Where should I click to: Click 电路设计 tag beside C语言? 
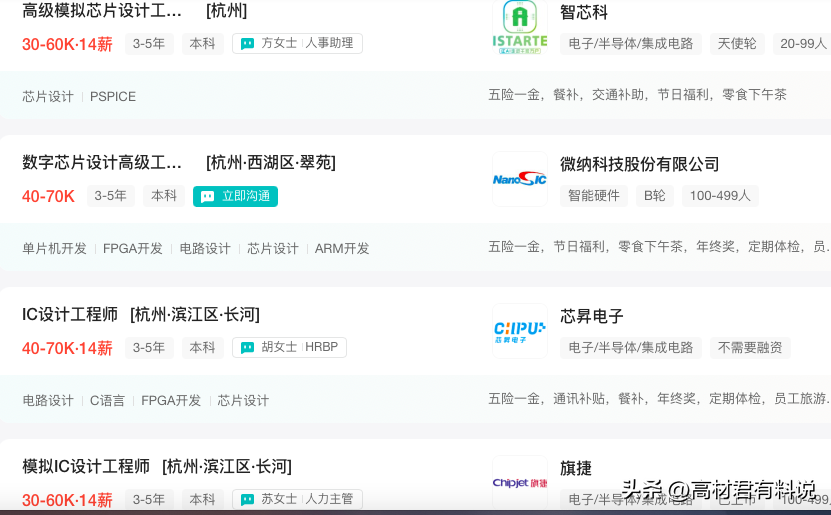point(48,401)
